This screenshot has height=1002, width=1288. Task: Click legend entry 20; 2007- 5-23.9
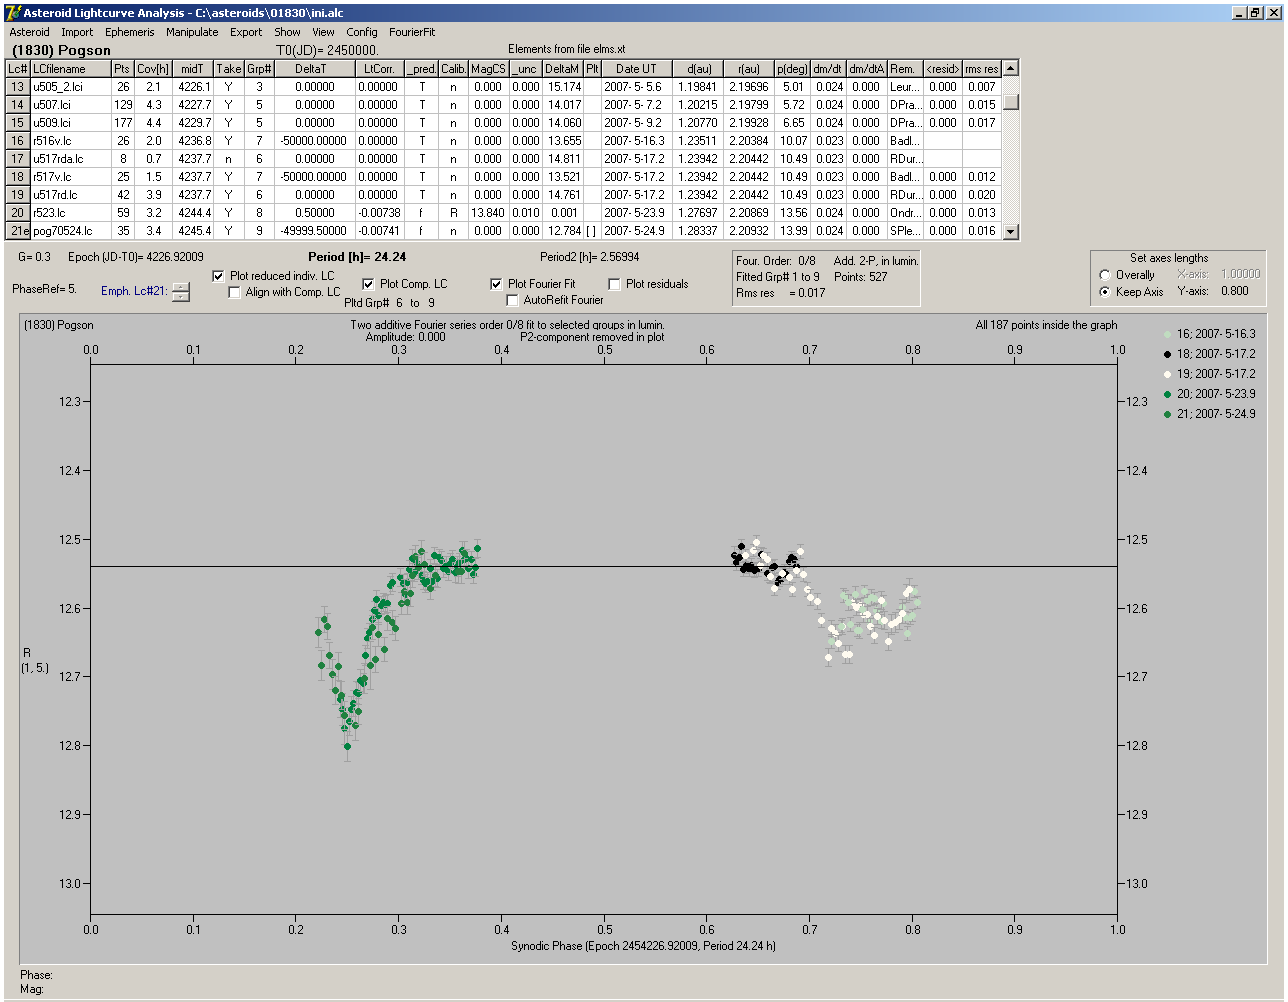click(1208, 394)
